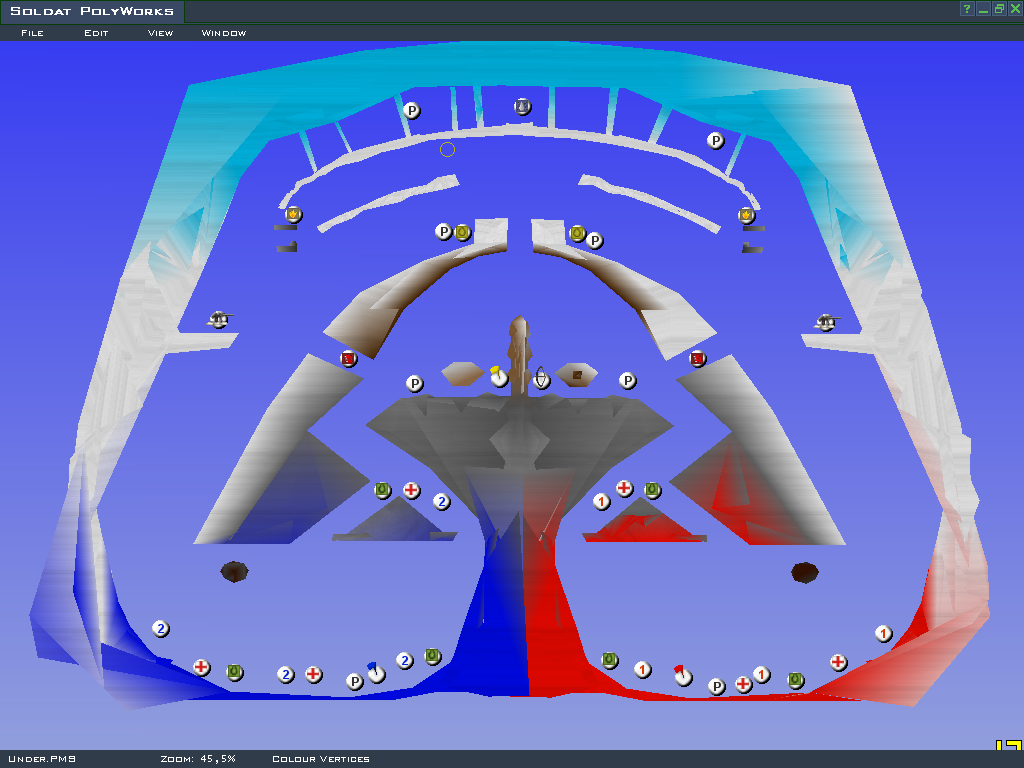Click the green question mark help button

point(967,9)
